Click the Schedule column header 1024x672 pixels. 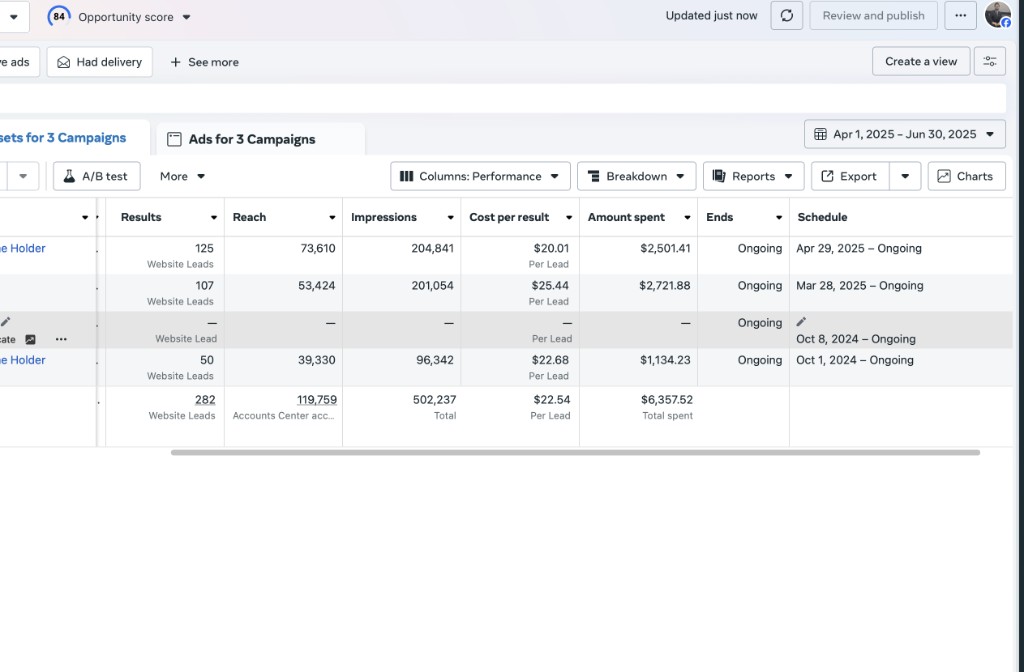(x=822, y=217)
